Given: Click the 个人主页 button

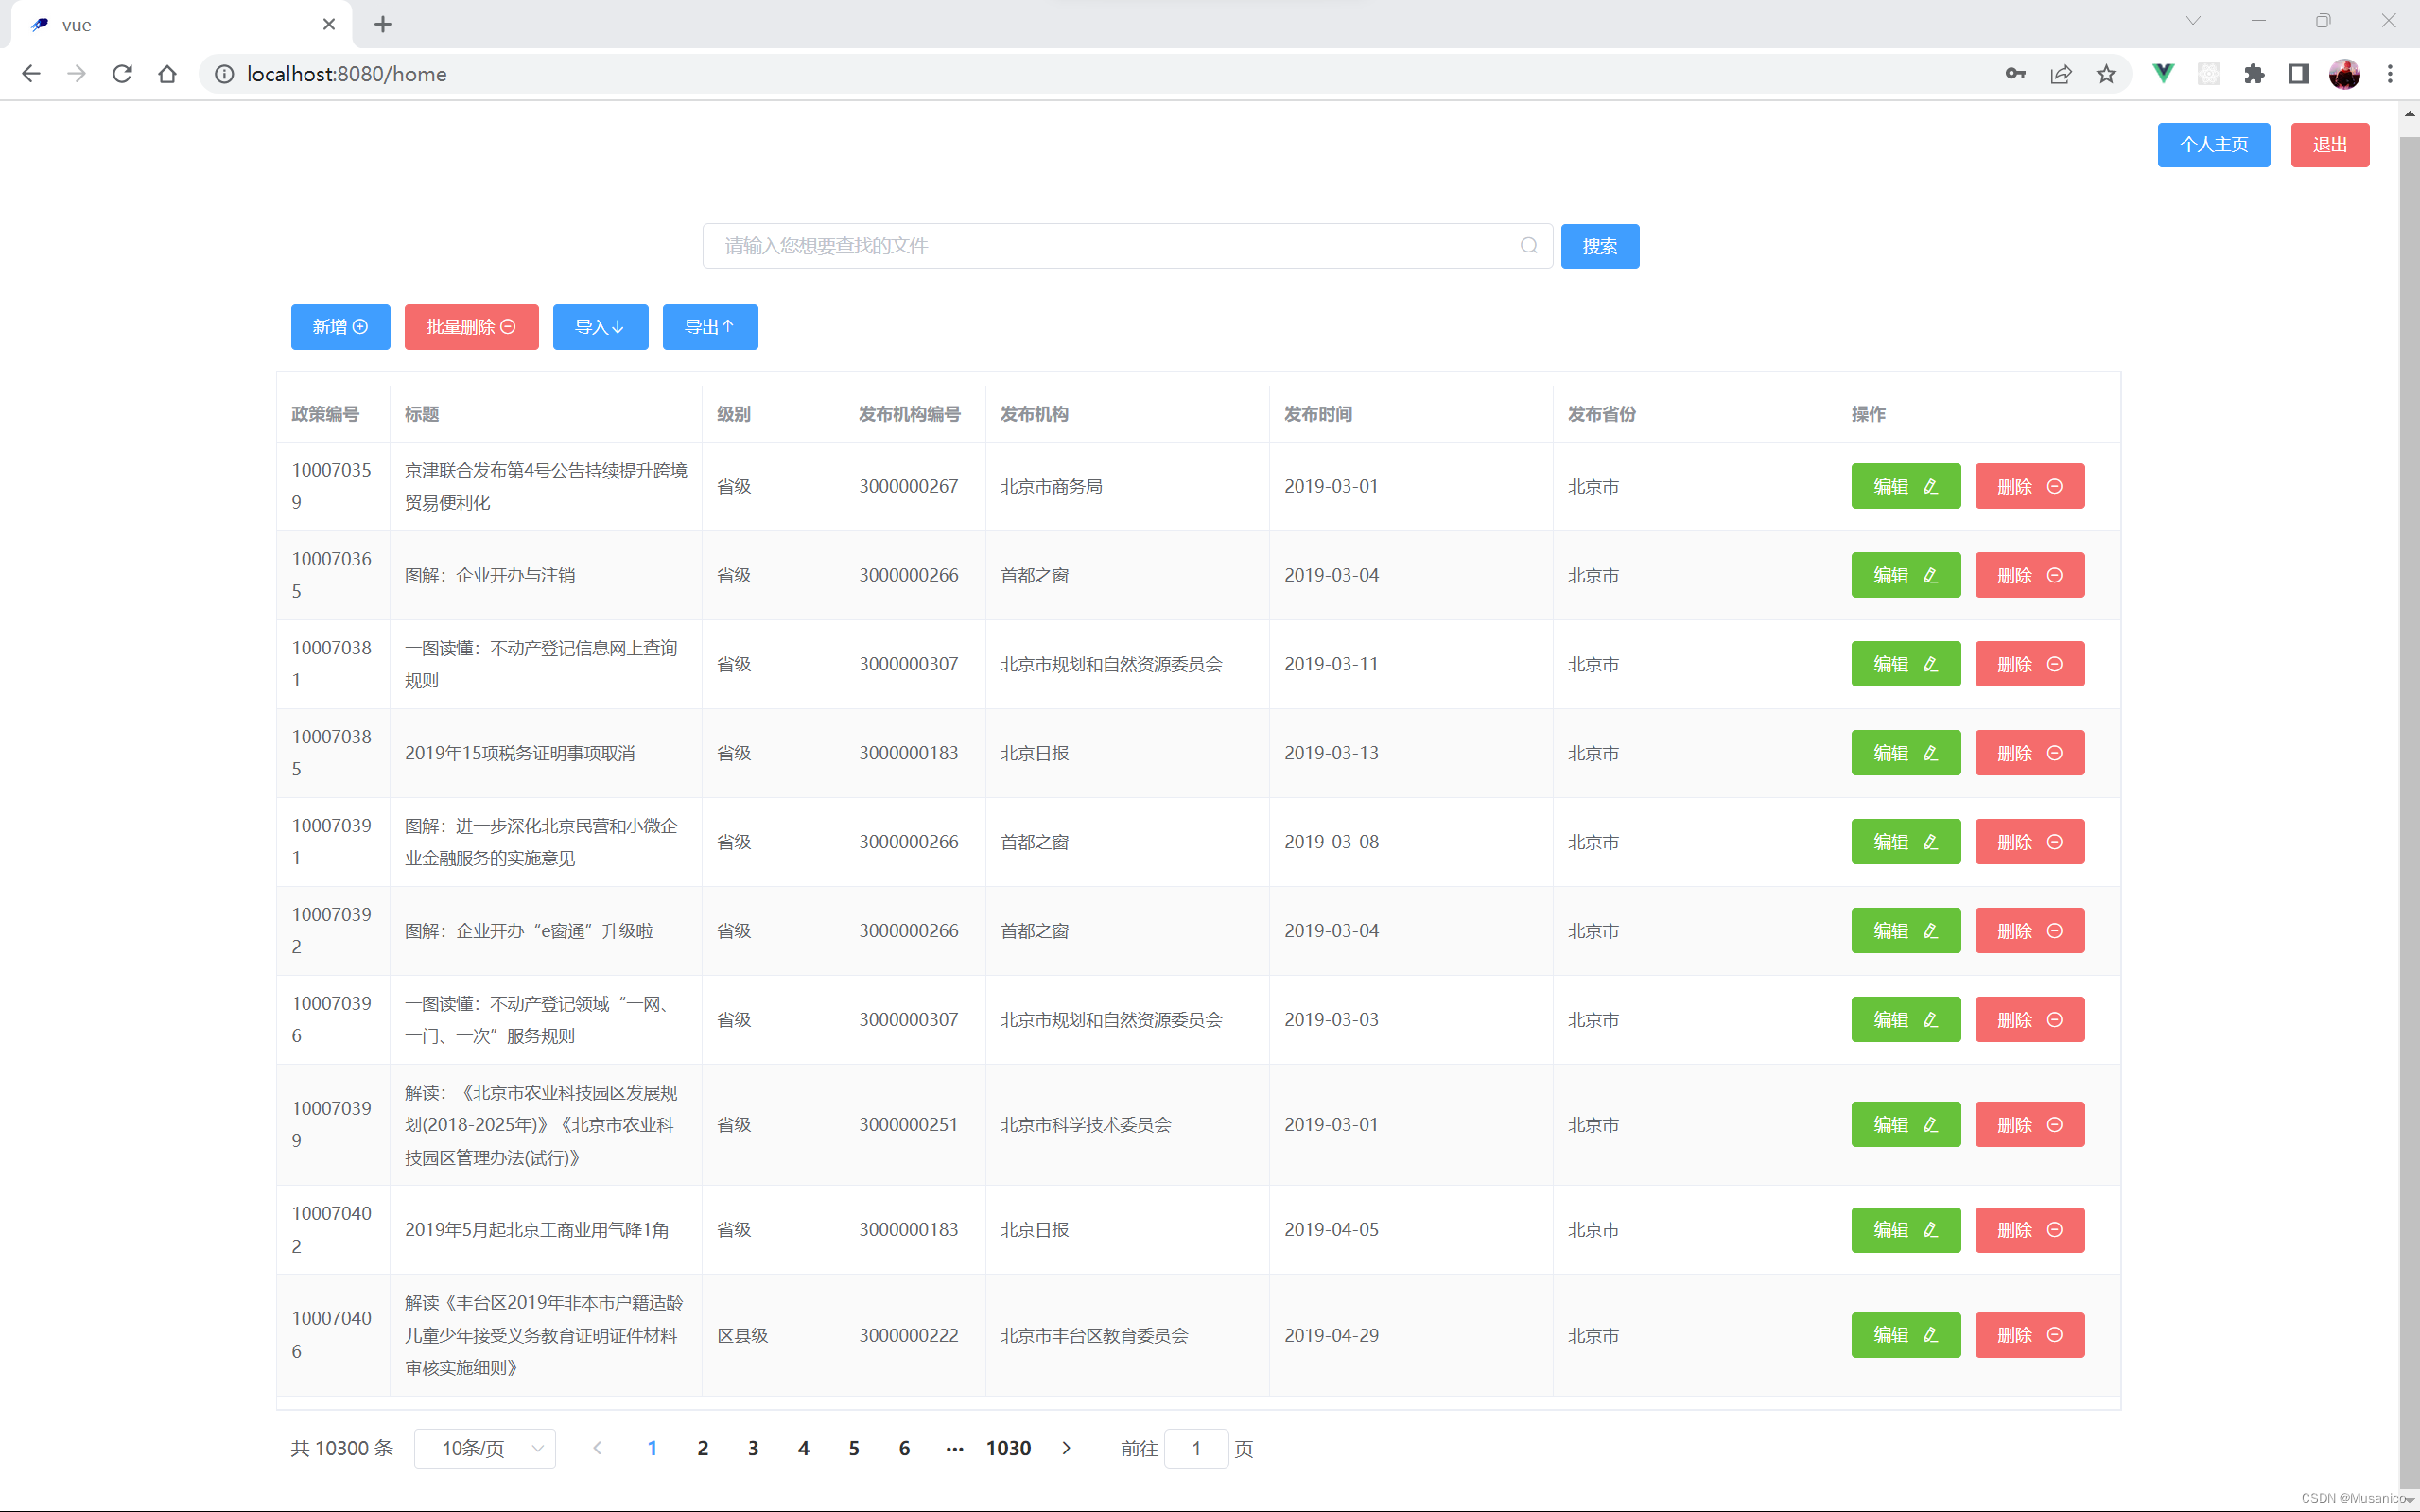Looking at the screenshot, I should (2214, 145).
